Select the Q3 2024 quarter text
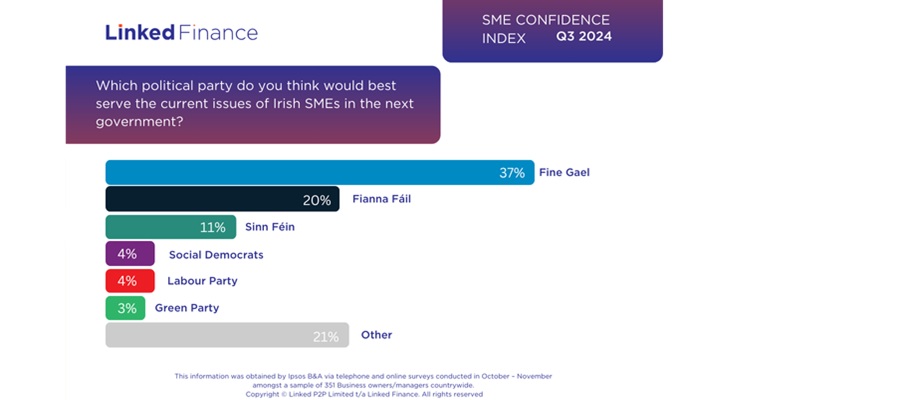The height and width of the screenshot is (400, 900). pyautogui.click(x=584, y=37)
